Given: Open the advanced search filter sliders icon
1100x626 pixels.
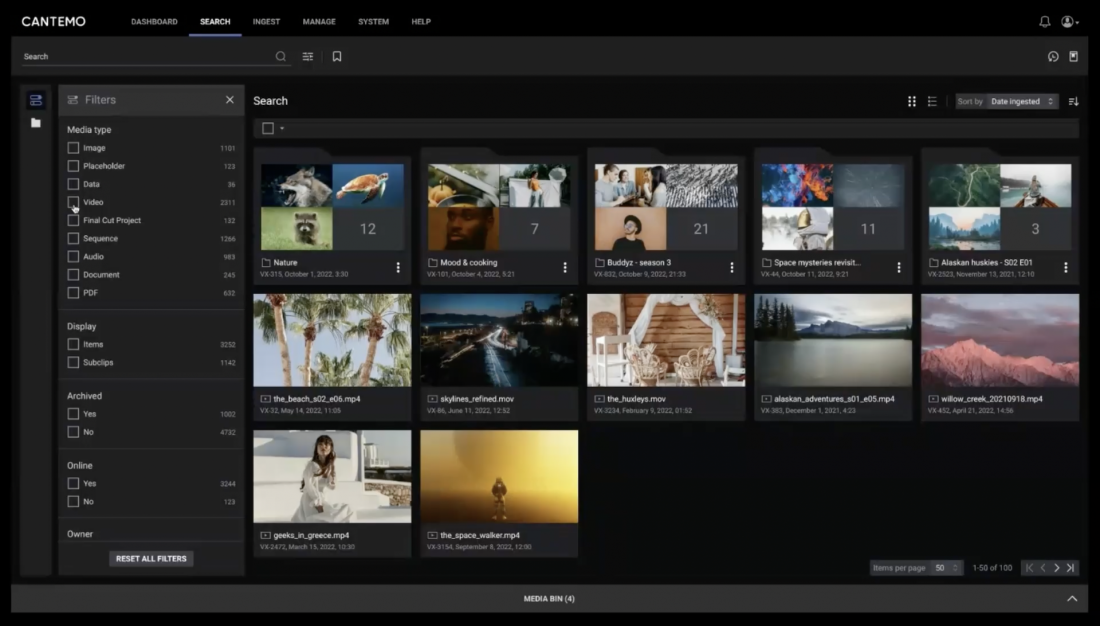Looking at the screenshot, I should 308,56.
